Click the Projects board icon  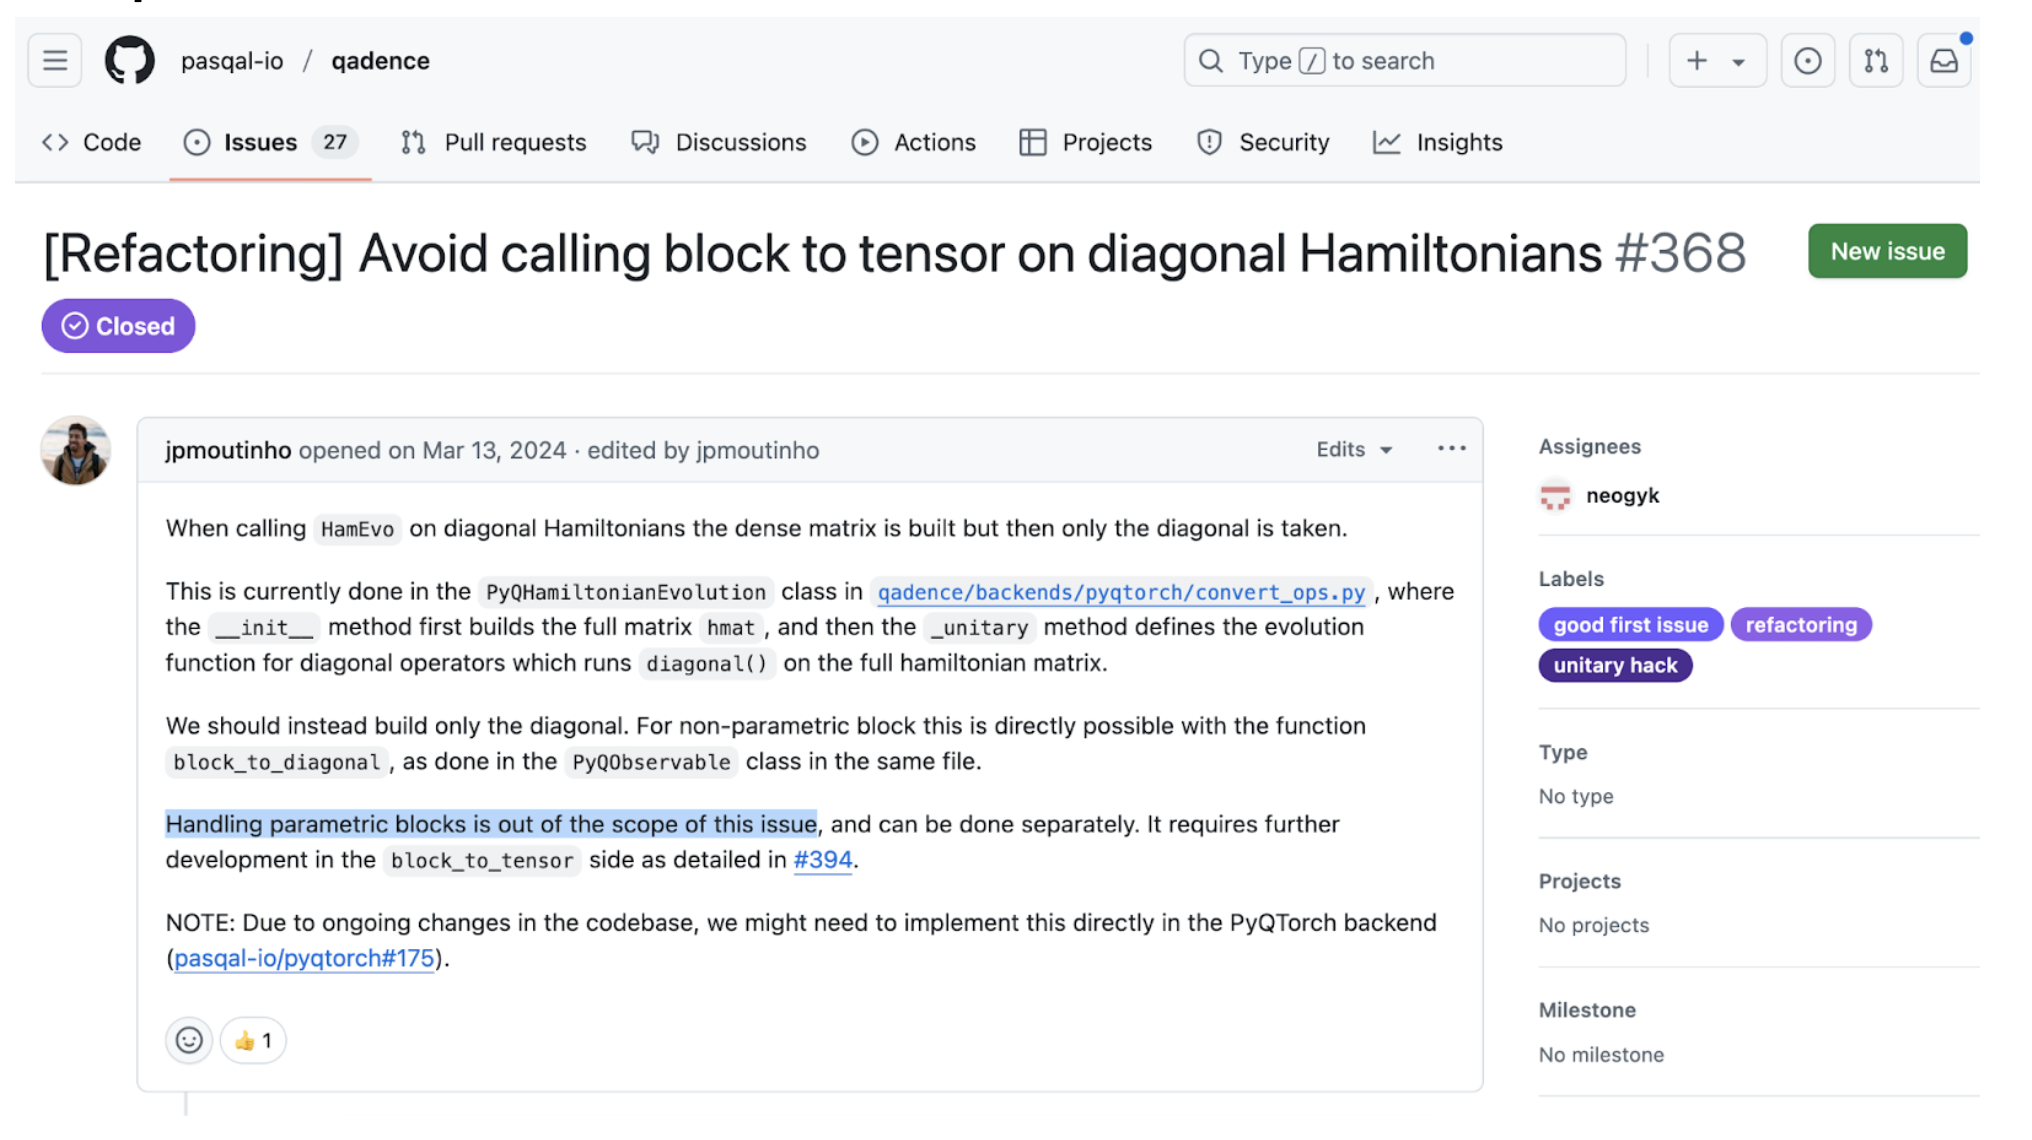tap(1033, 142)
